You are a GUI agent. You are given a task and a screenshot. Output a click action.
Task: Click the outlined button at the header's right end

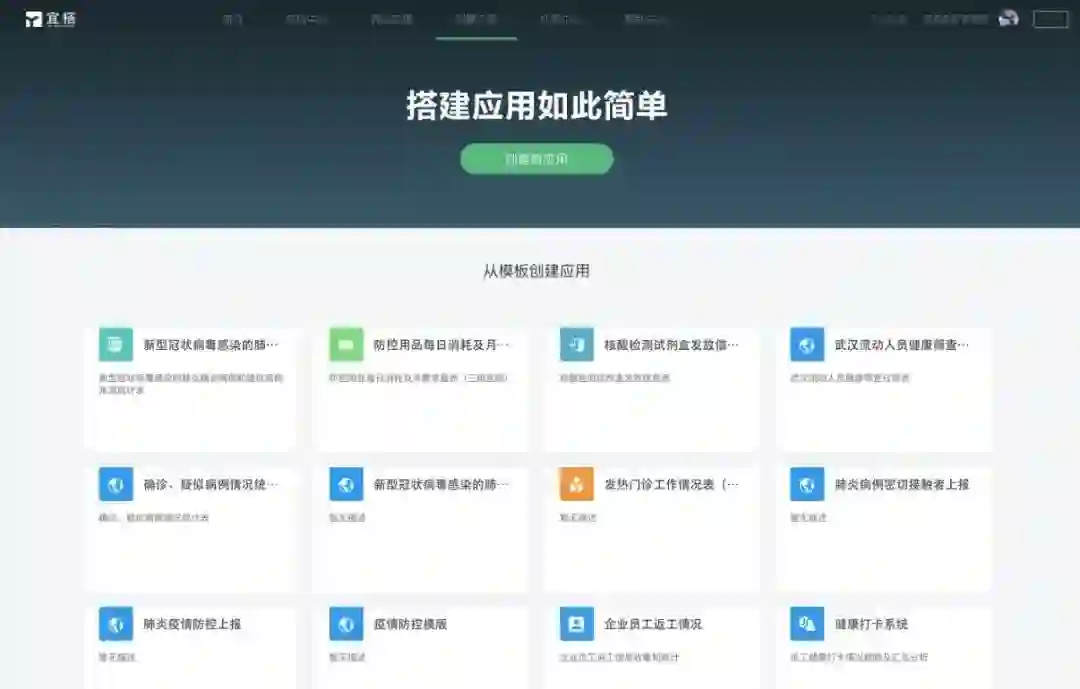[x=1050, y=19]
